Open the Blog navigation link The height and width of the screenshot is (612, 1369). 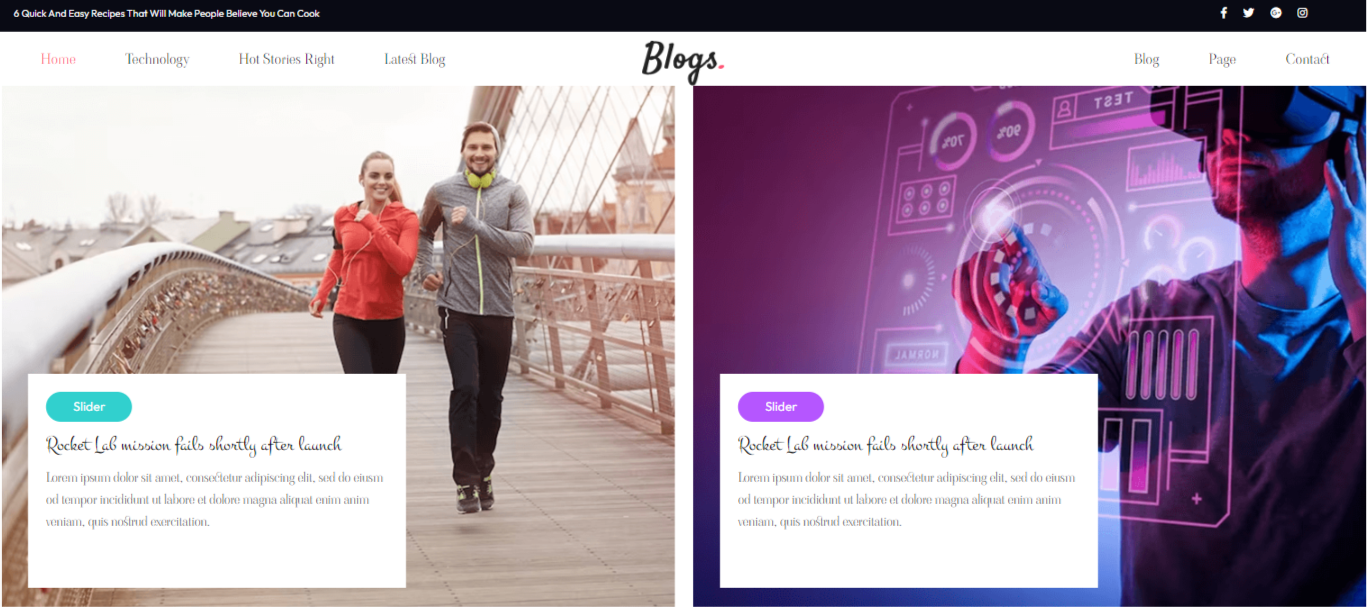[x=1147, y=59]
